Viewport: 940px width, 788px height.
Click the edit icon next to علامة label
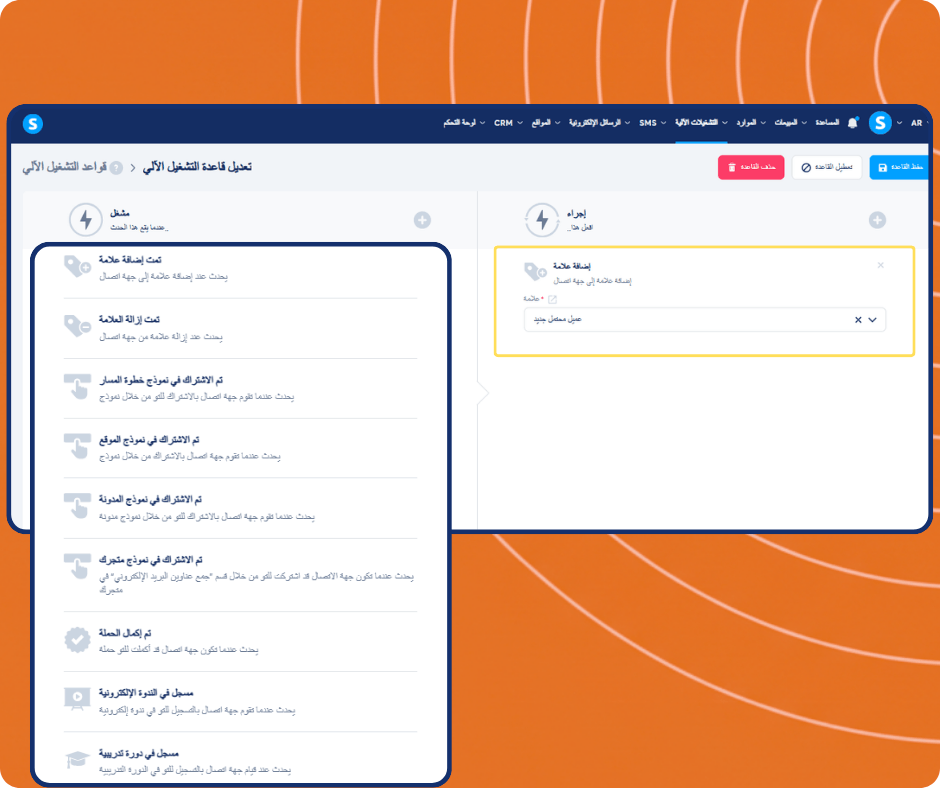pyautogui.click(x=552, y=299)
